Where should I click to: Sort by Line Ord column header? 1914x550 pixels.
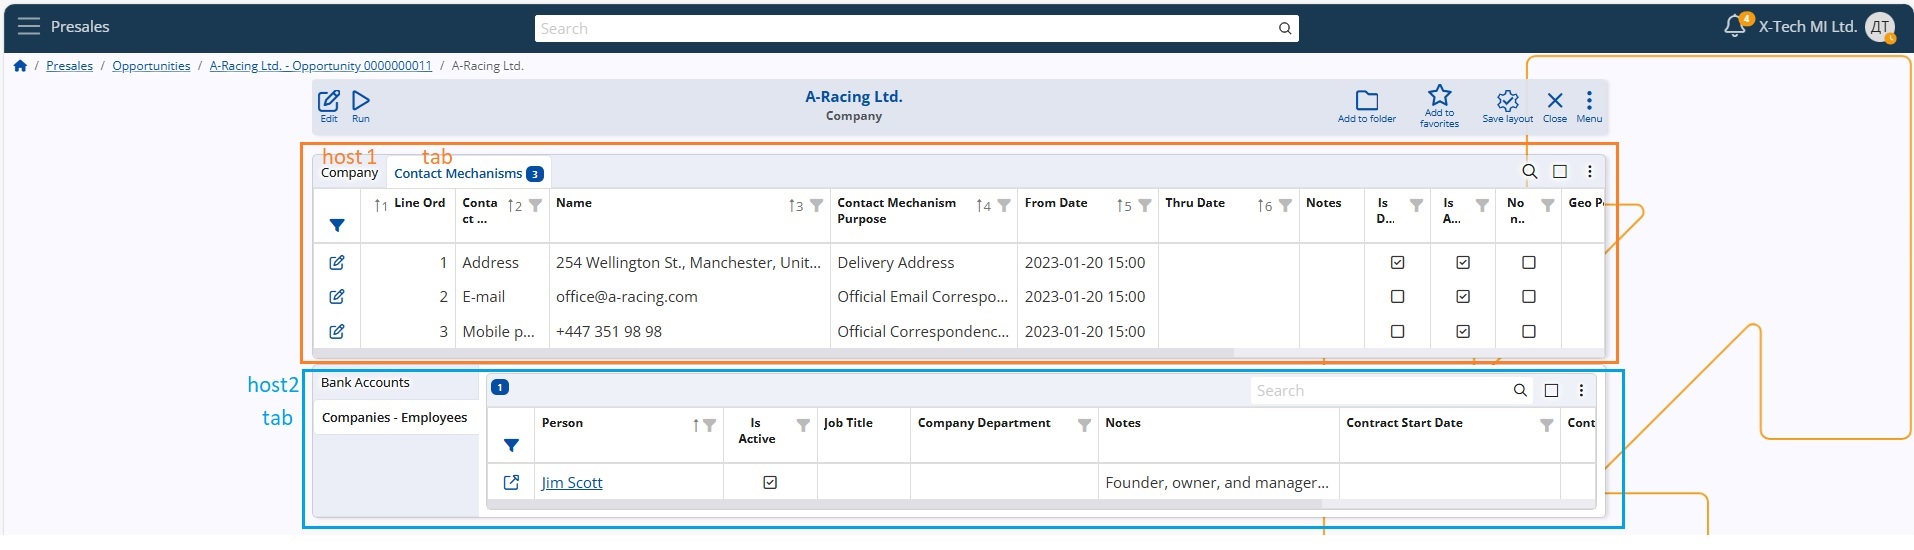[419, 203]
